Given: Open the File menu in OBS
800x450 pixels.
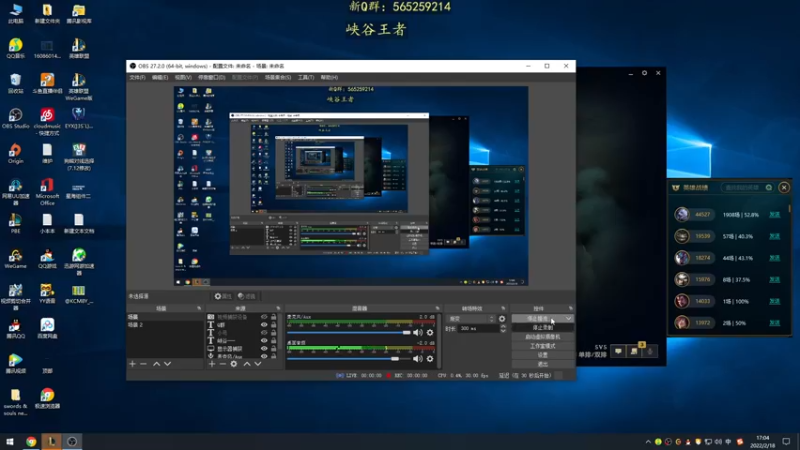Looking at the screenshot, I should point(137,78).
